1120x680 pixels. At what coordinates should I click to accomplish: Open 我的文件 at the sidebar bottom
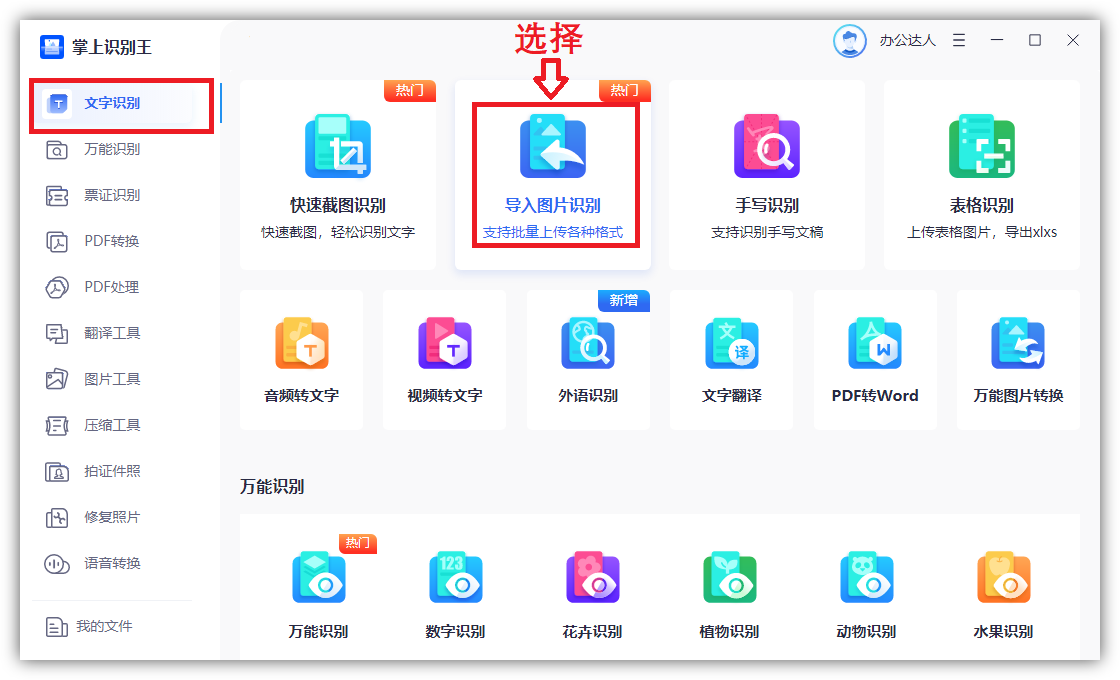(103, 626)
